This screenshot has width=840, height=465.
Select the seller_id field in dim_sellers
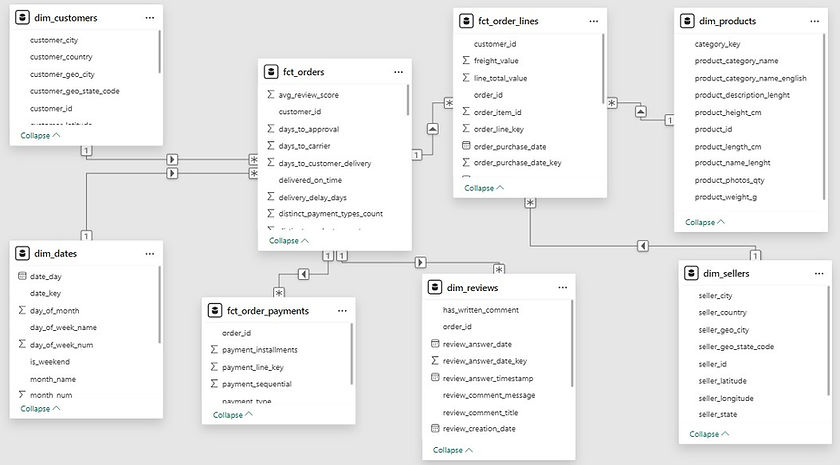tap(712, 364)
